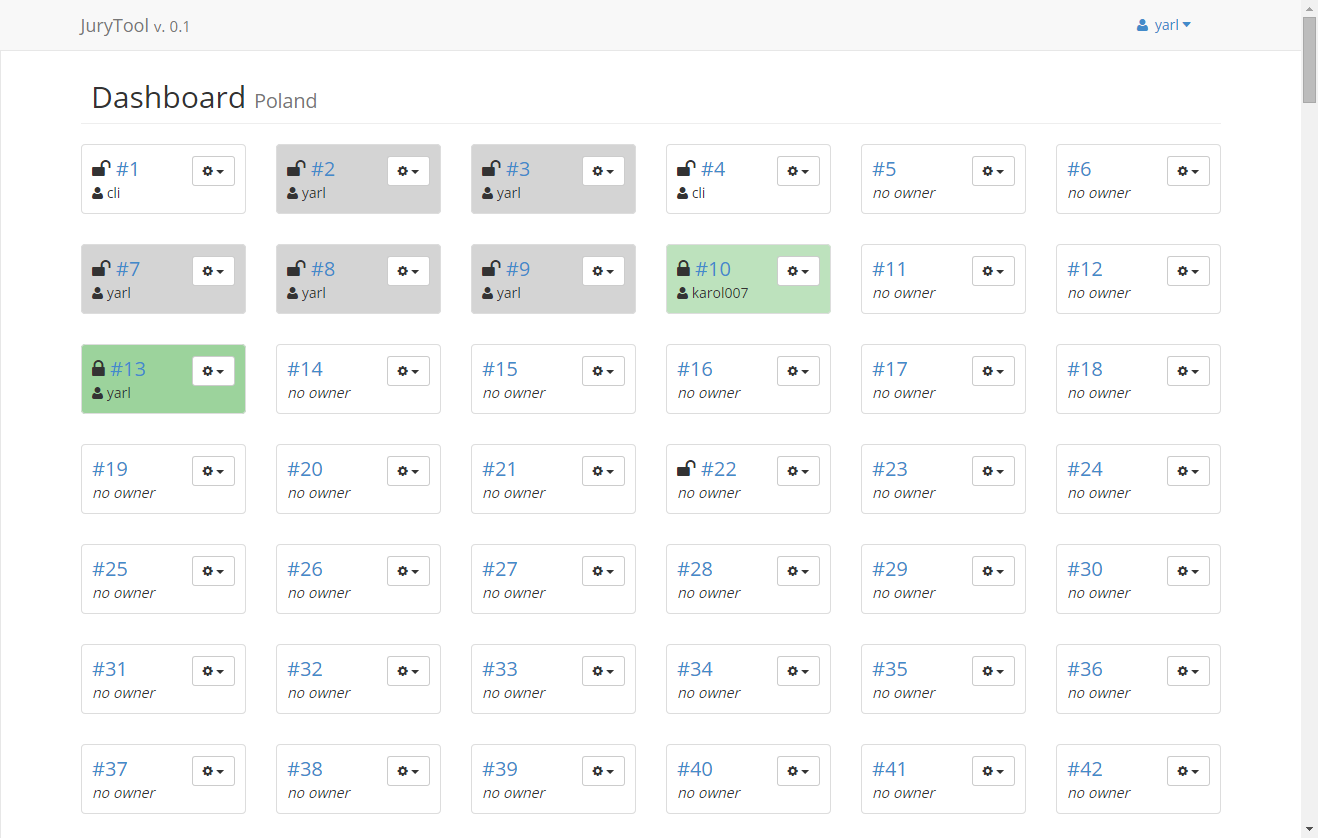
Task: Click the locked padlock icon on card #10
Action: point(683,269)
